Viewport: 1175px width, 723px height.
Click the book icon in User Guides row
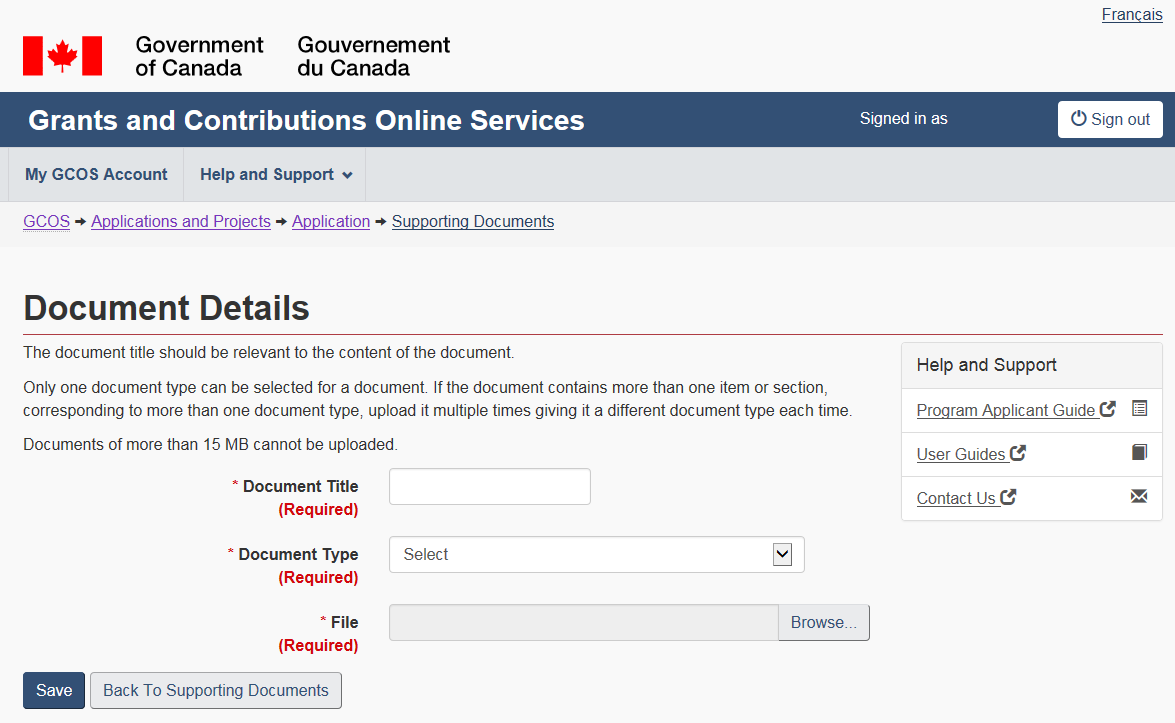(1139, 453)
